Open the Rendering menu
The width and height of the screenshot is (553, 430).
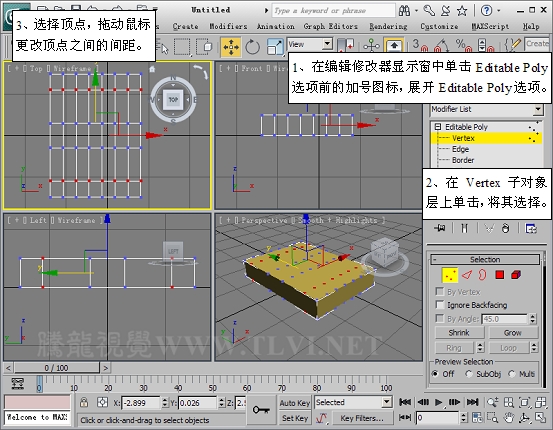[388, 26]
